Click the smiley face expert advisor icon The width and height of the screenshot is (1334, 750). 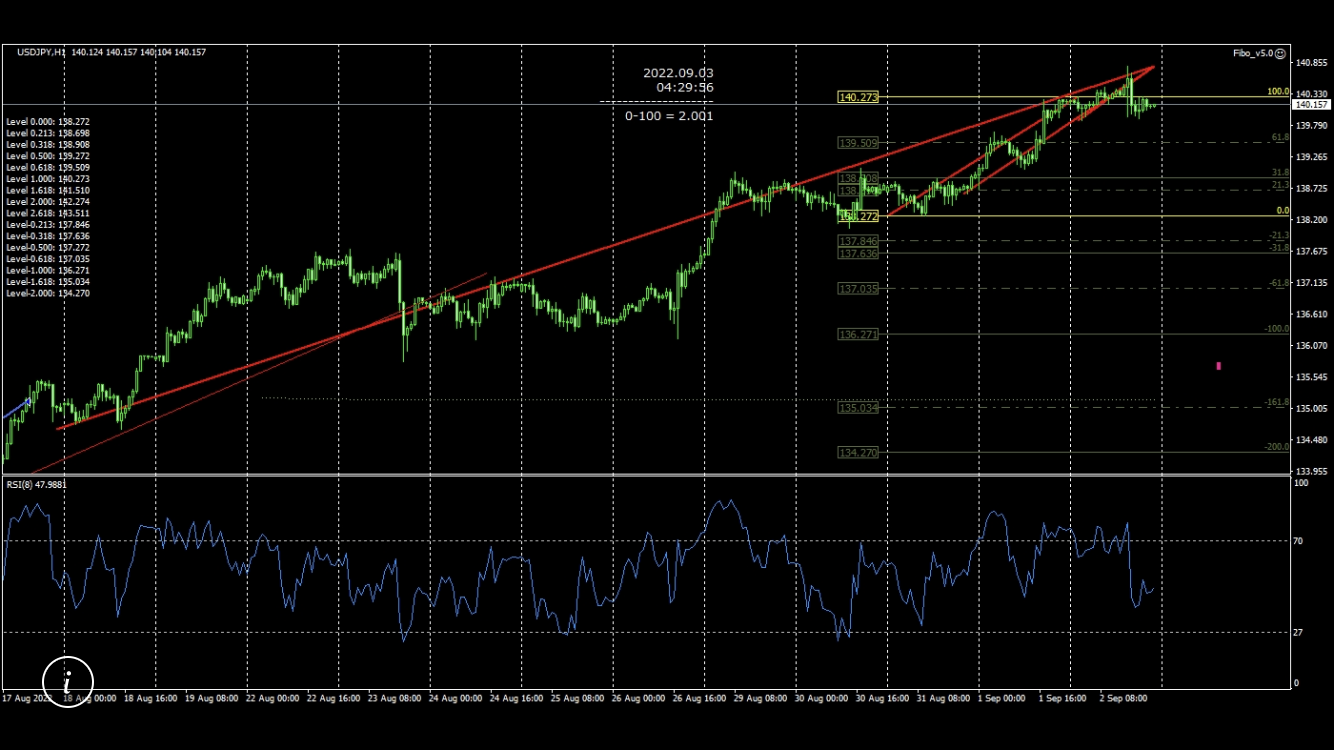tap(1280, 53)
